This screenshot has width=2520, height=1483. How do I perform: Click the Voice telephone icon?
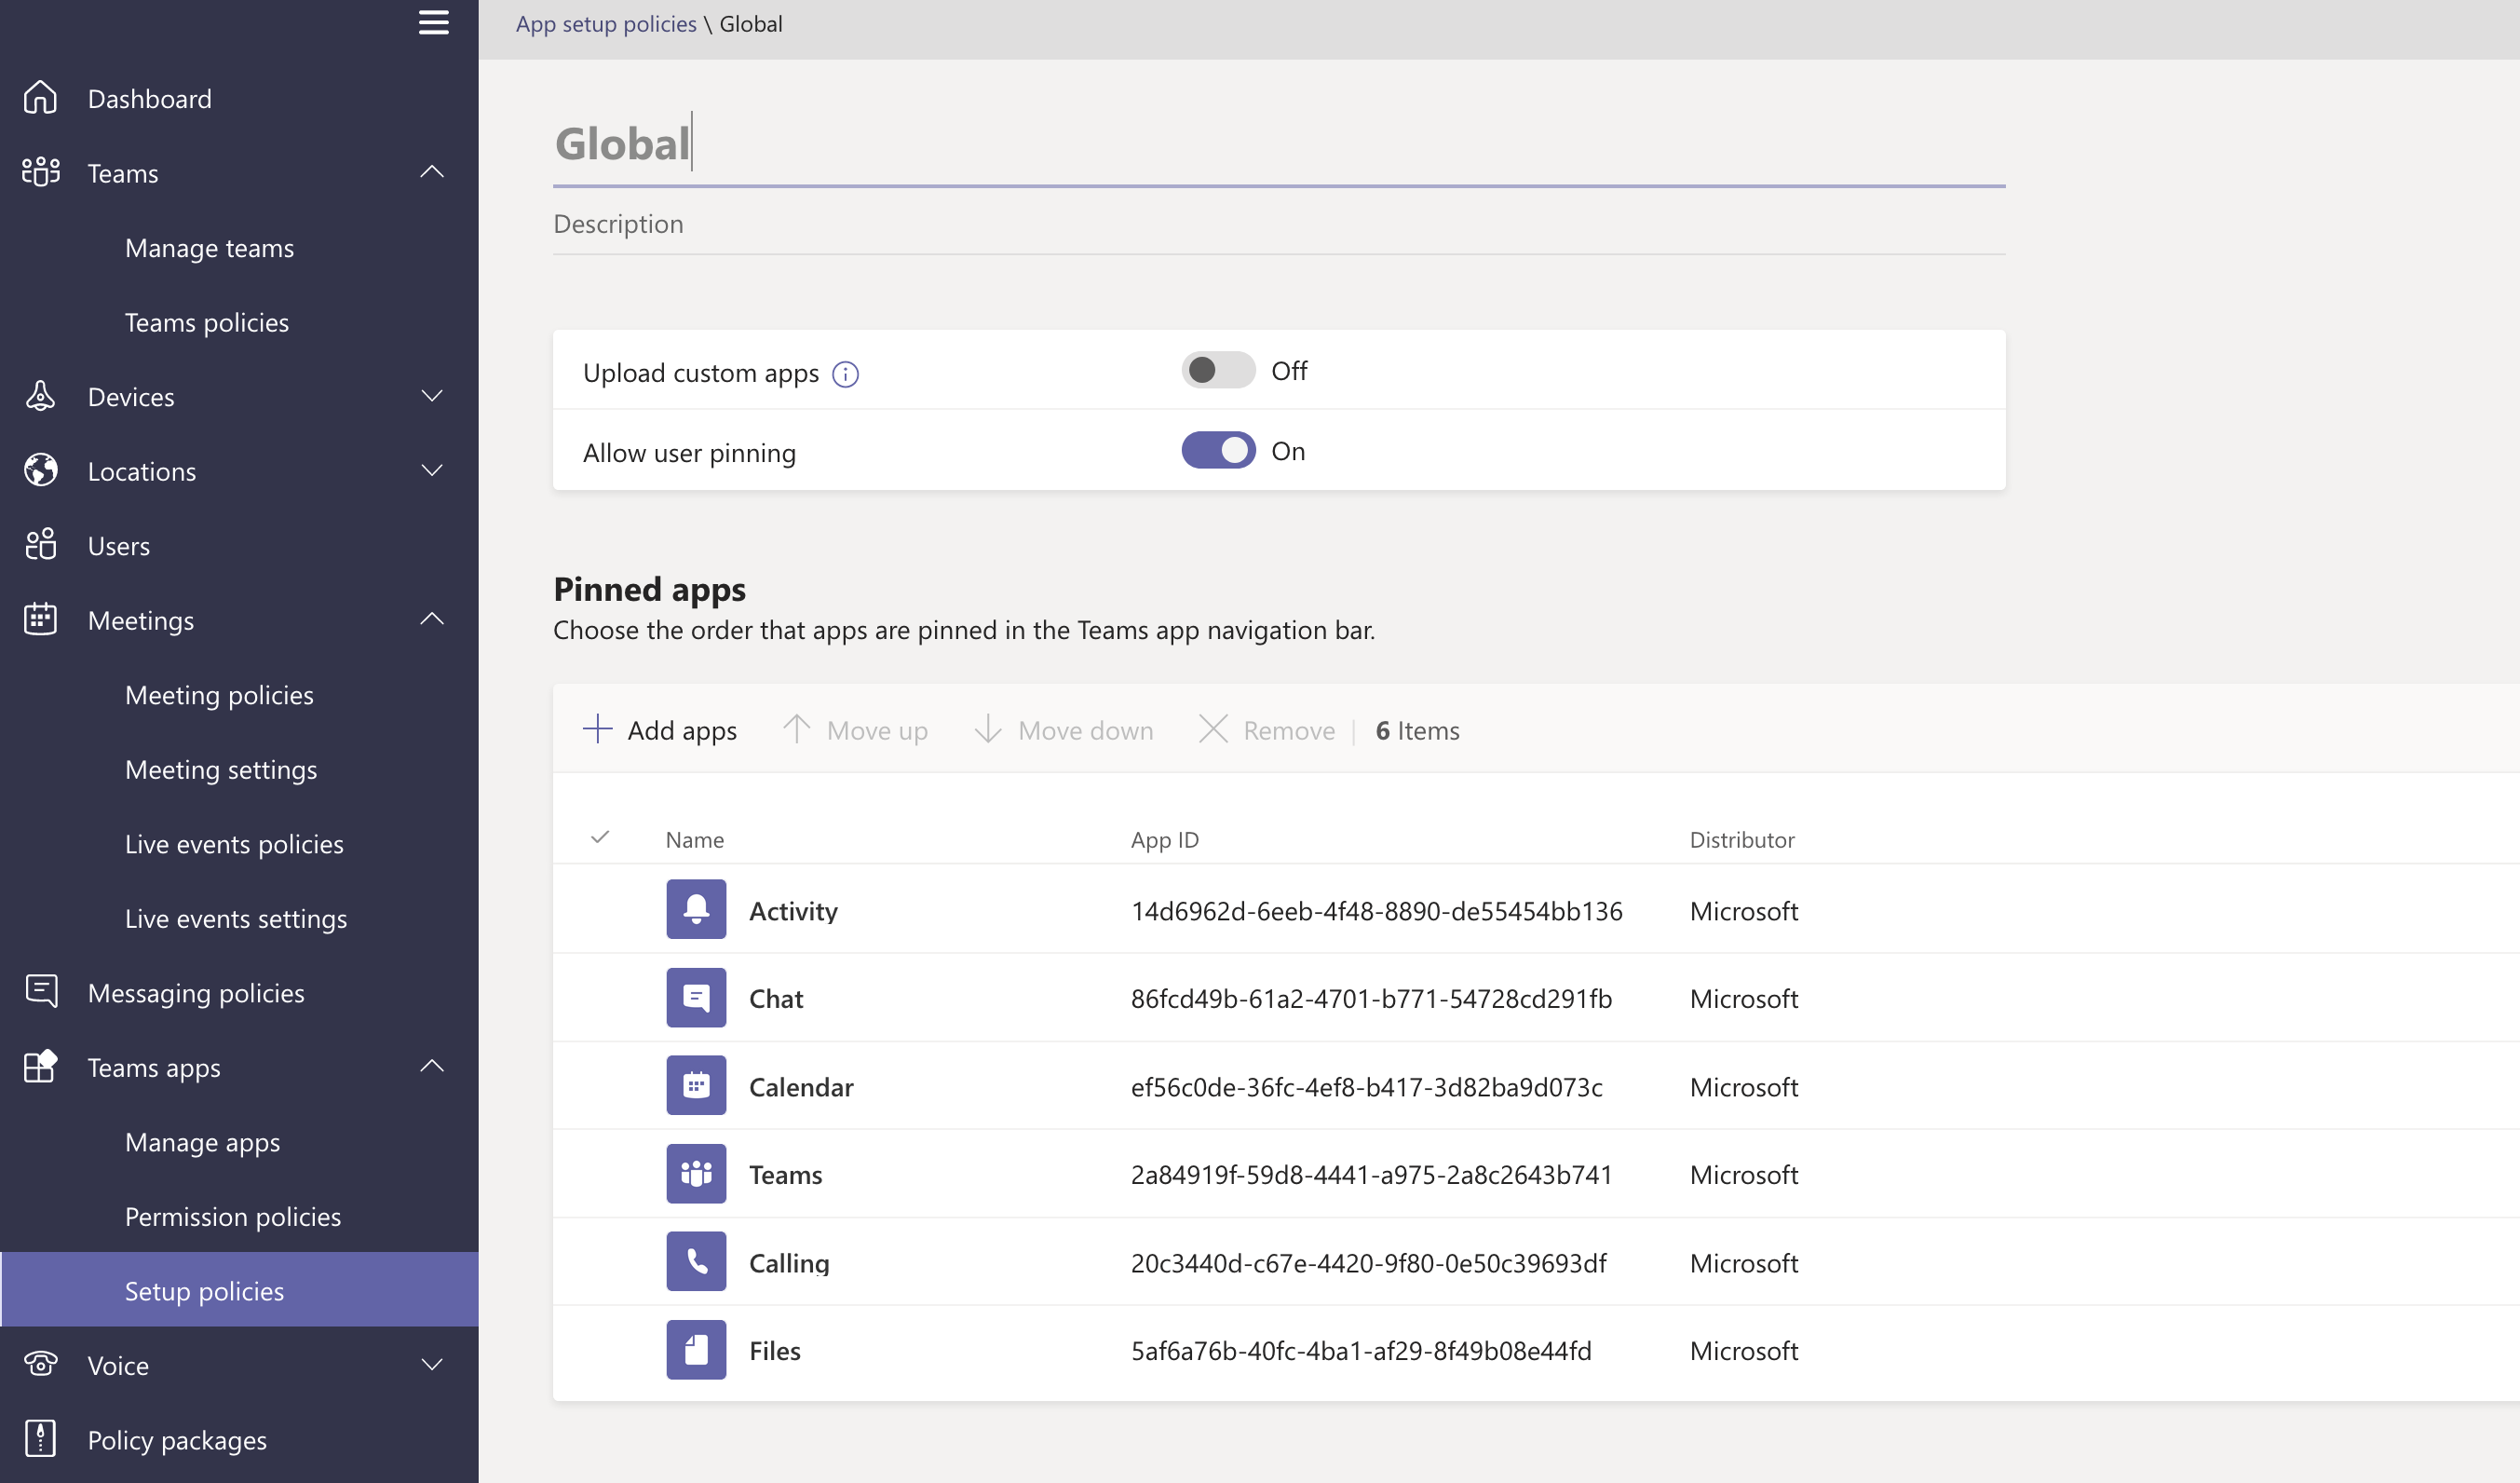tap(41, 1364)
